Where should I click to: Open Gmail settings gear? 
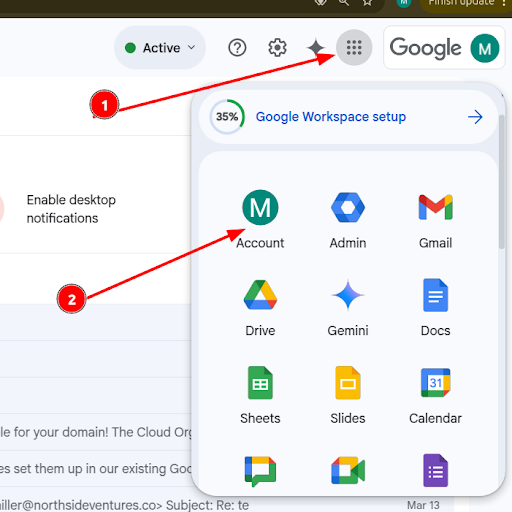pos(277,48)
